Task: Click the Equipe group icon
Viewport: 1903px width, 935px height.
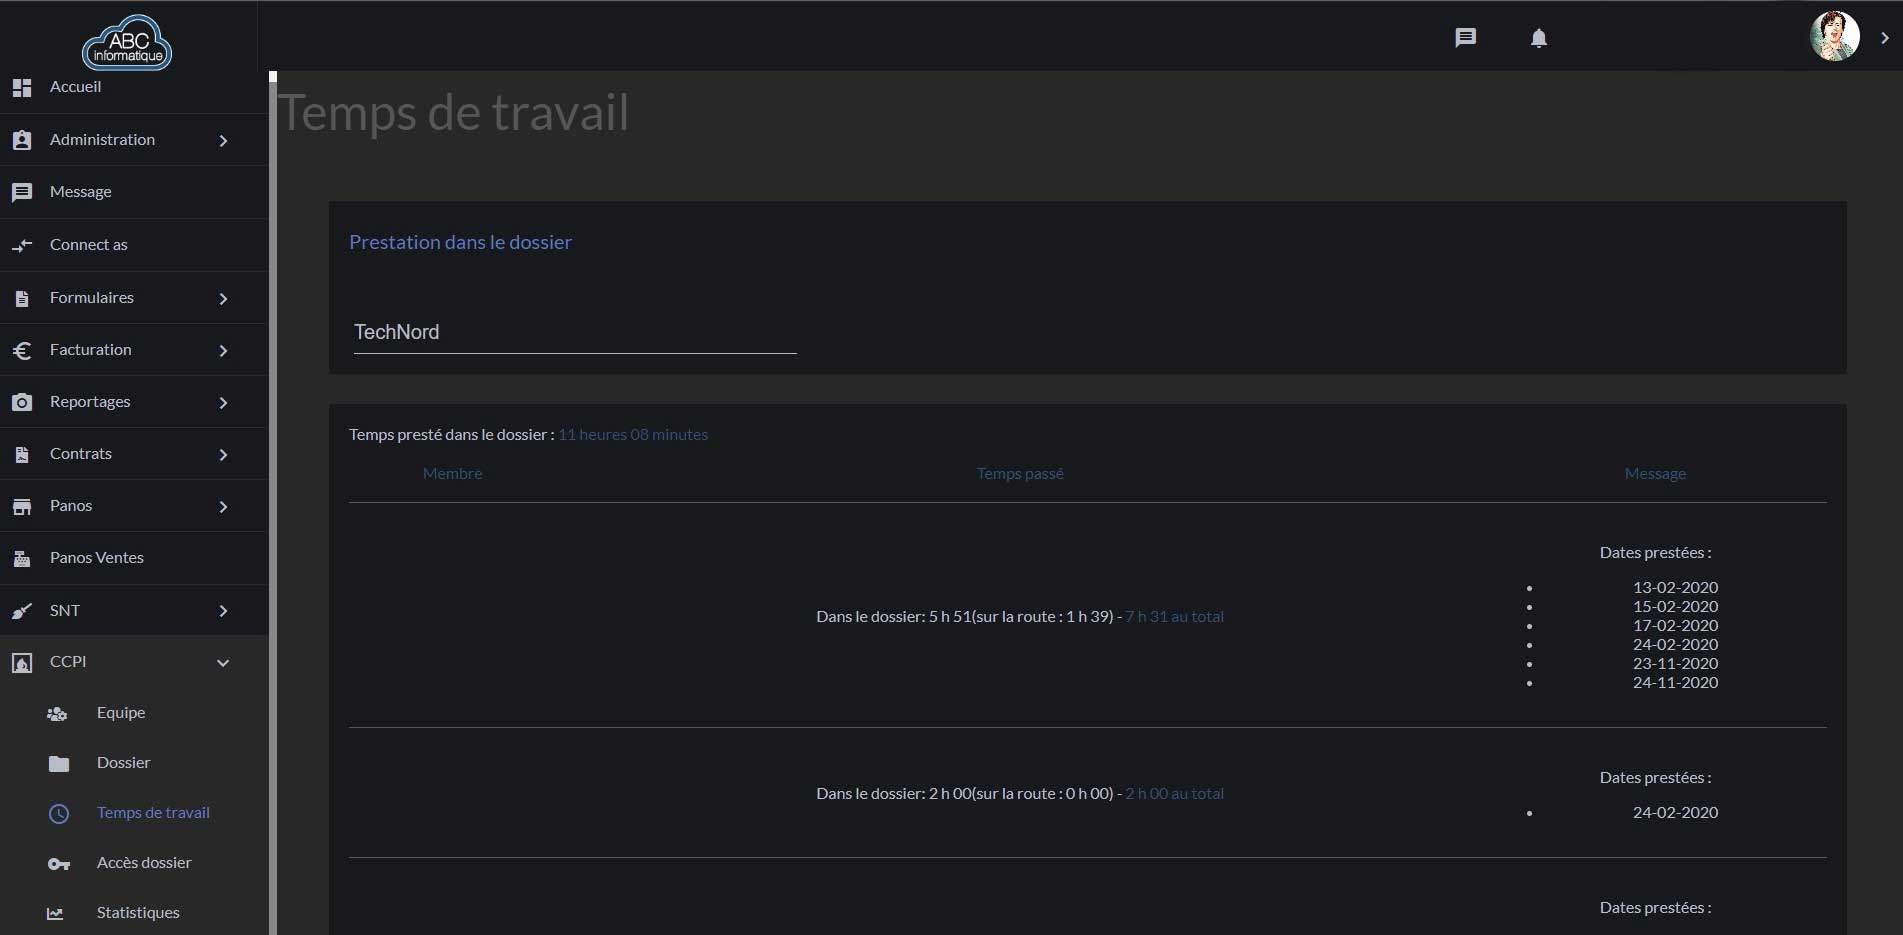Action: (x=58, y=713)
